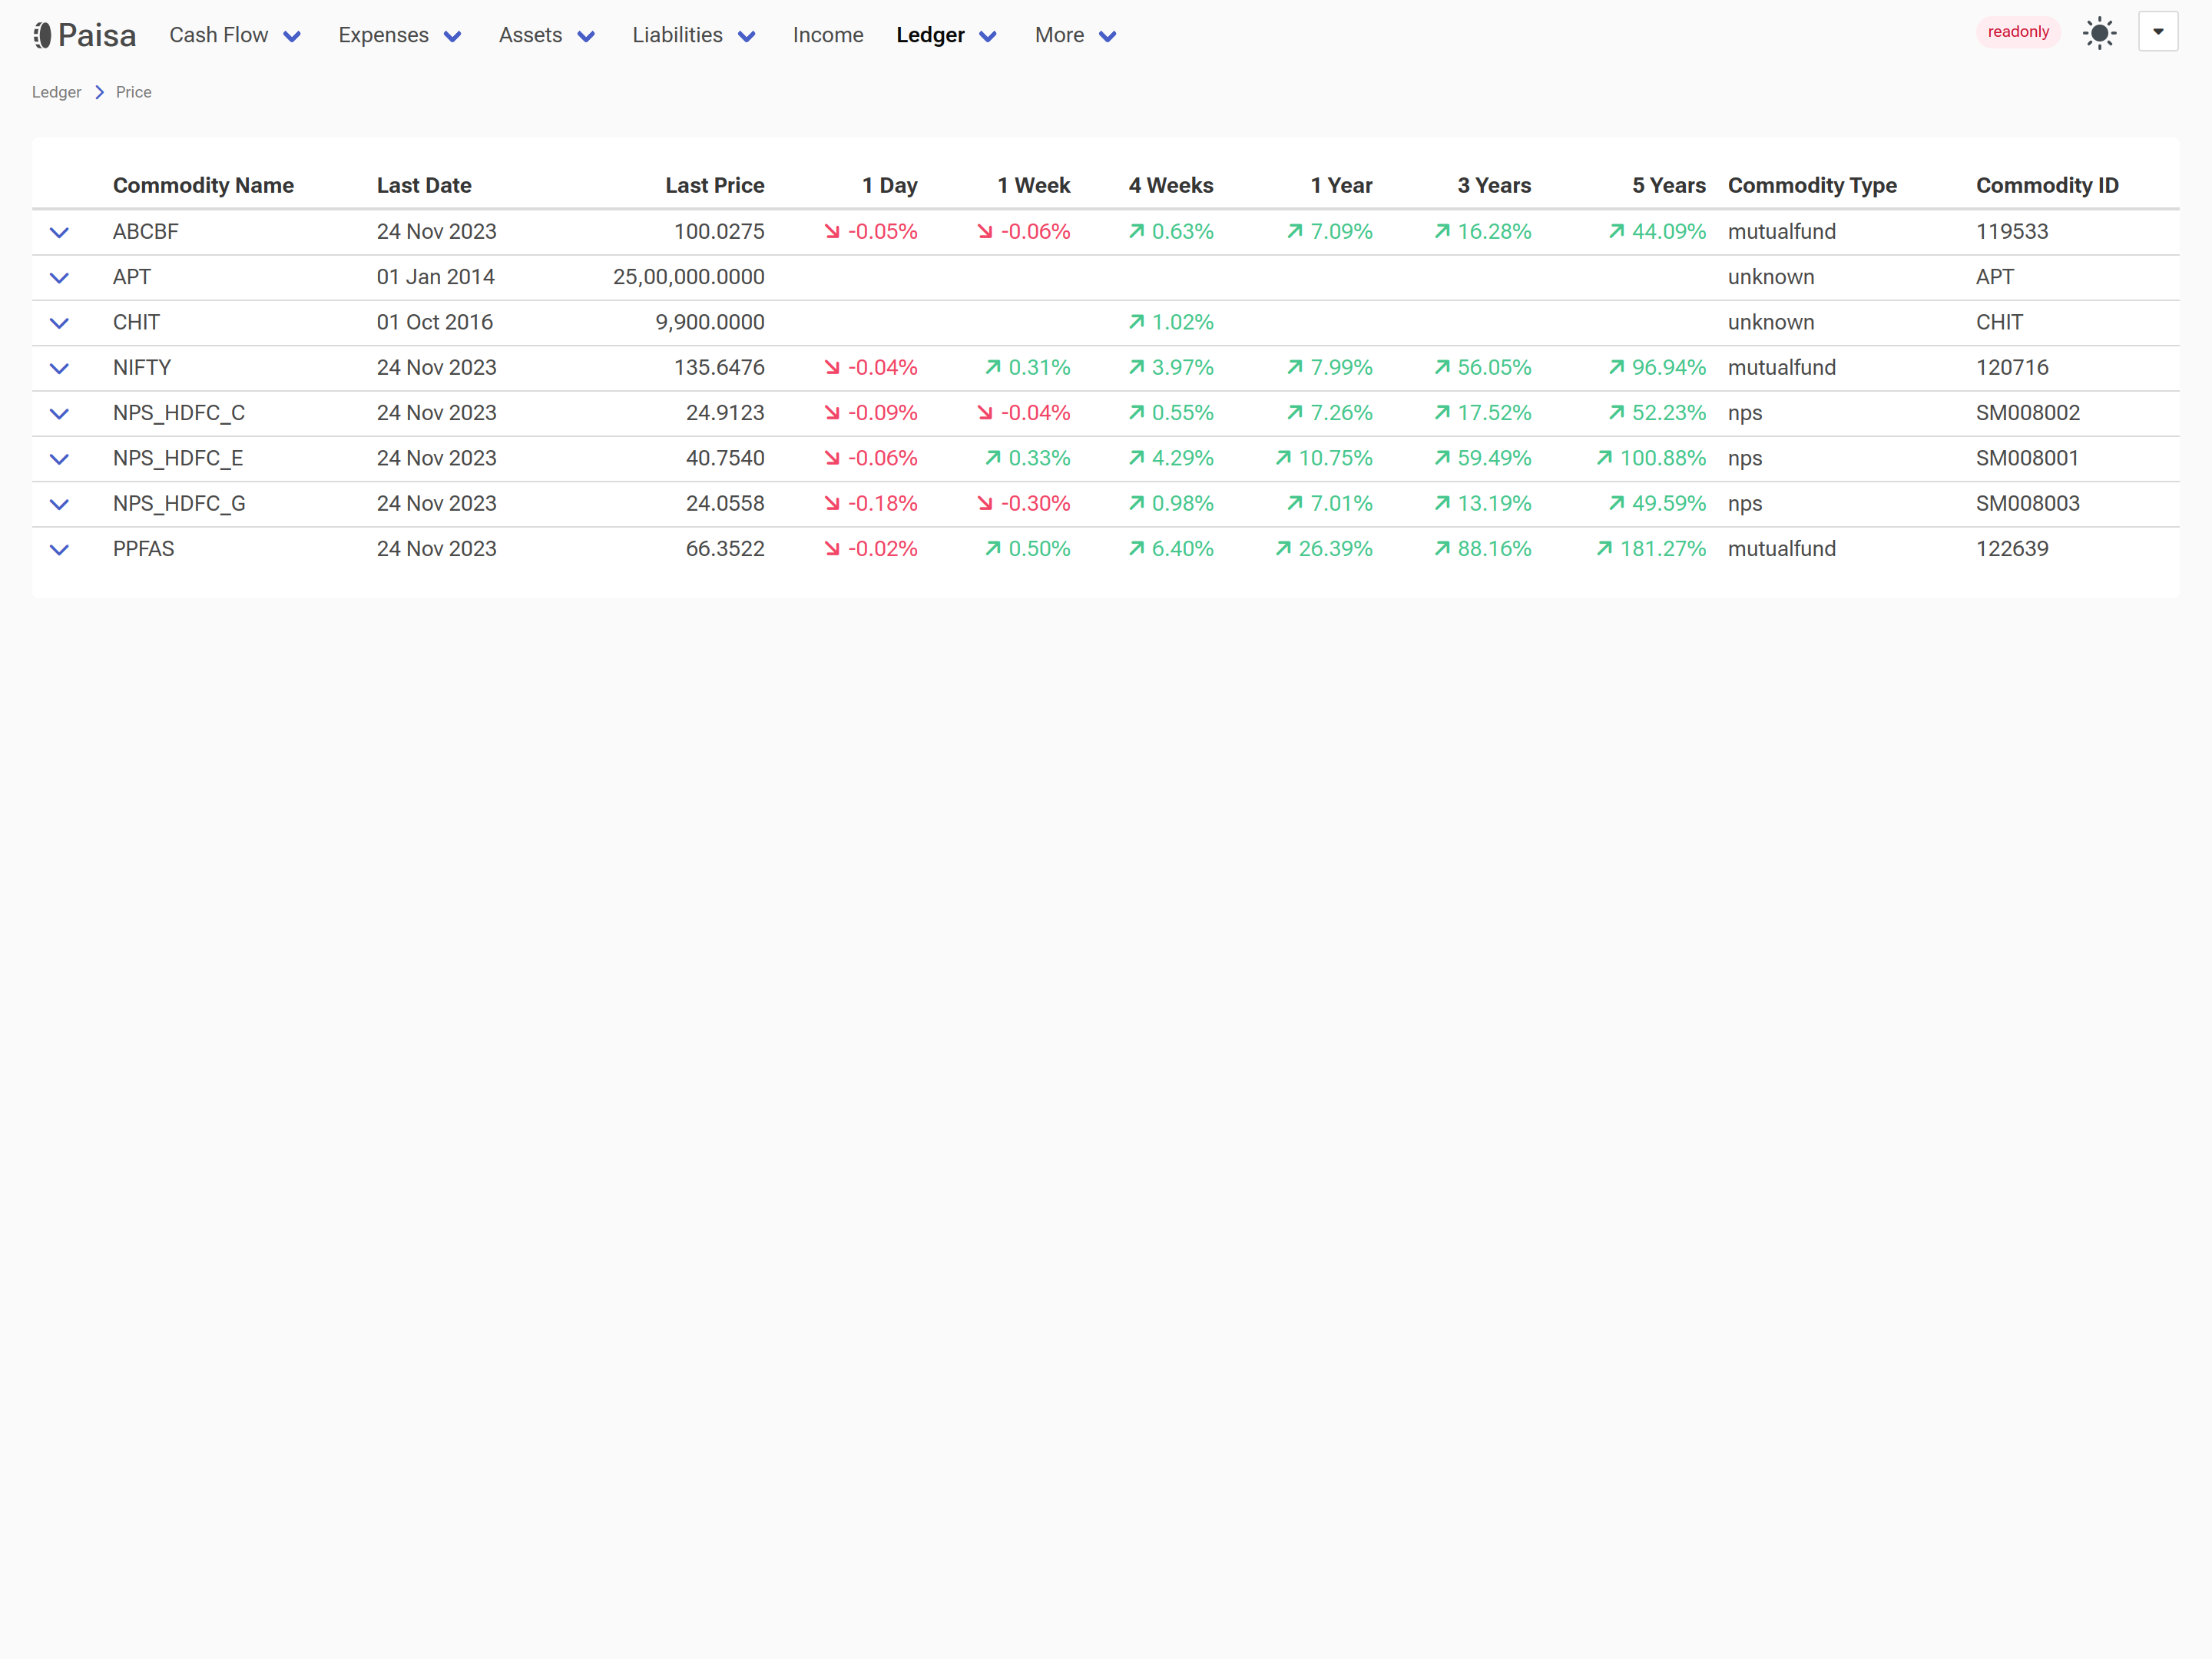Click the up arrow beside PPFAS 26.39%
The height and width of the screenshot is (1659, 2212).
pos(1283,548)
